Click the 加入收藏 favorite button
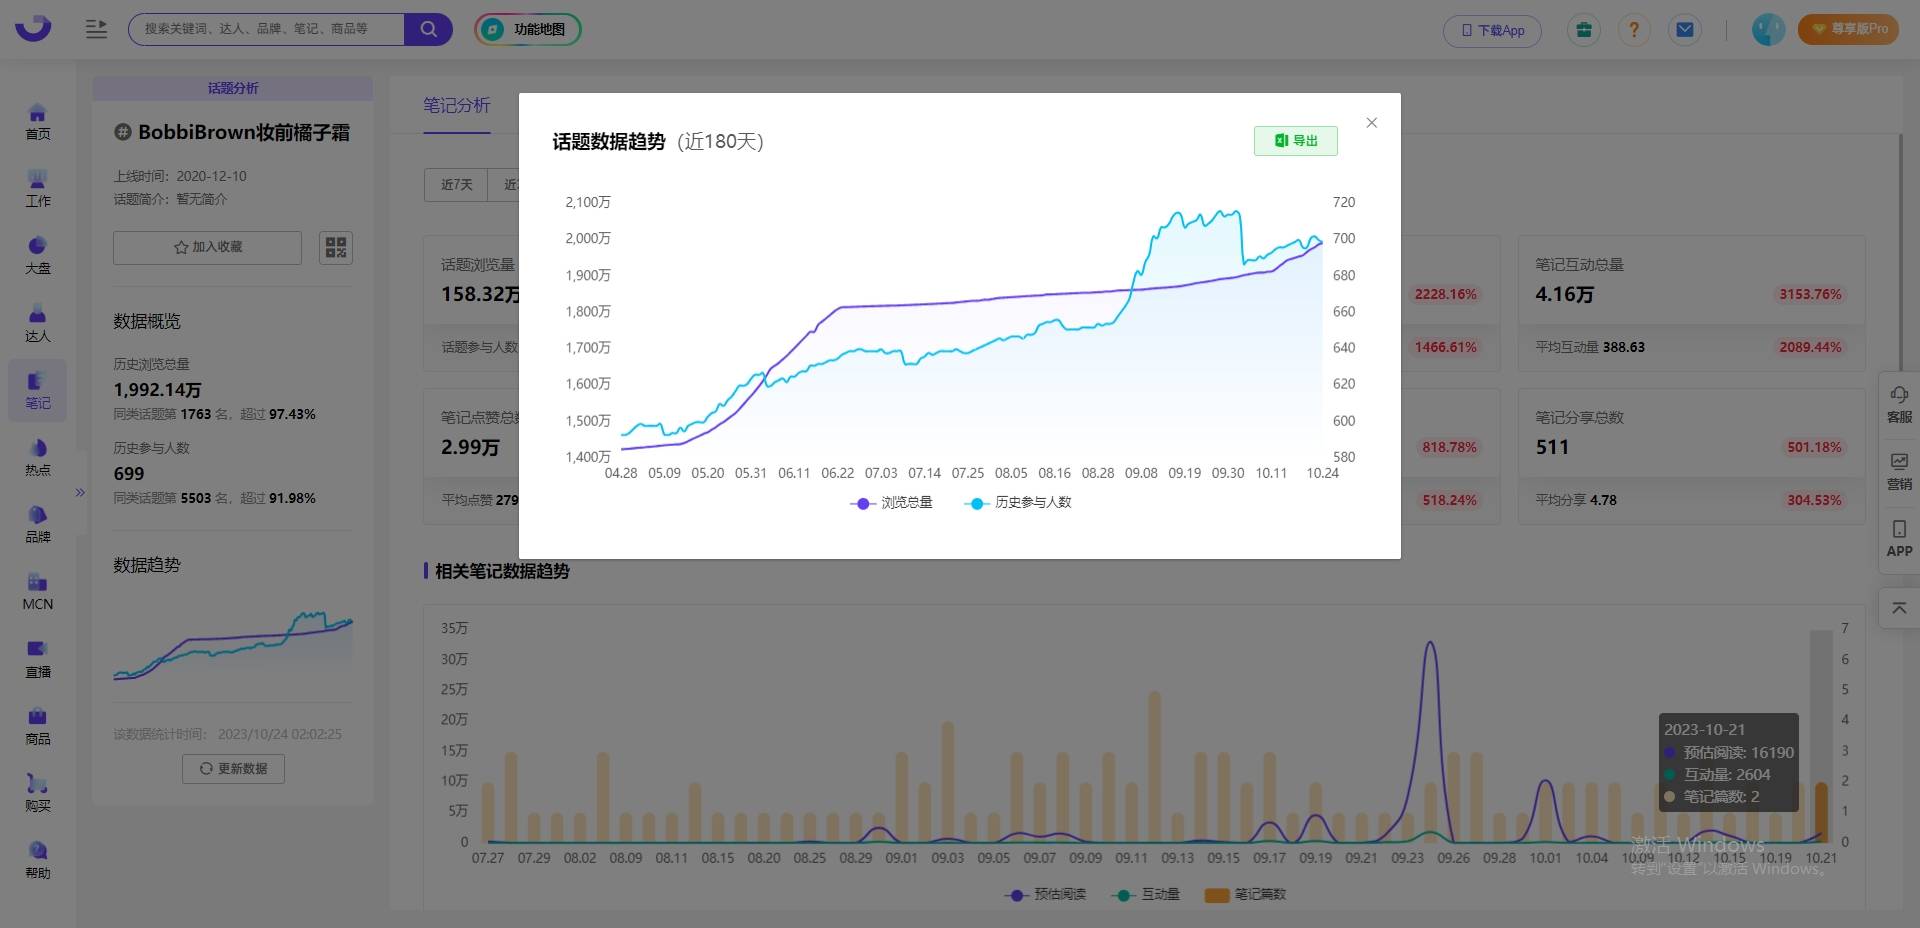 click(x=207, y=247)
